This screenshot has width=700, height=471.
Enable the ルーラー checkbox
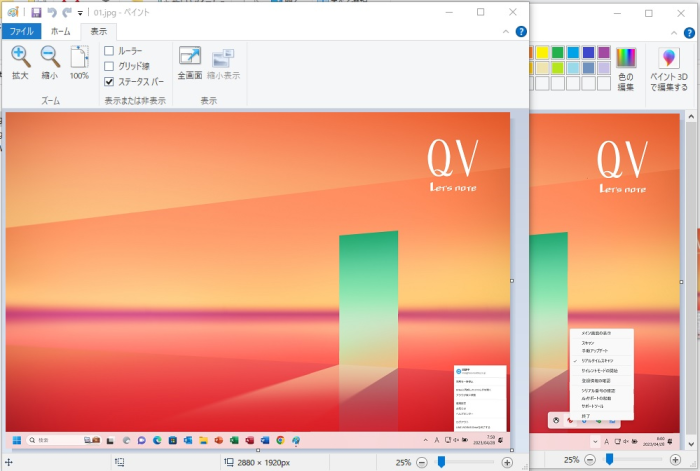(109, 51)
